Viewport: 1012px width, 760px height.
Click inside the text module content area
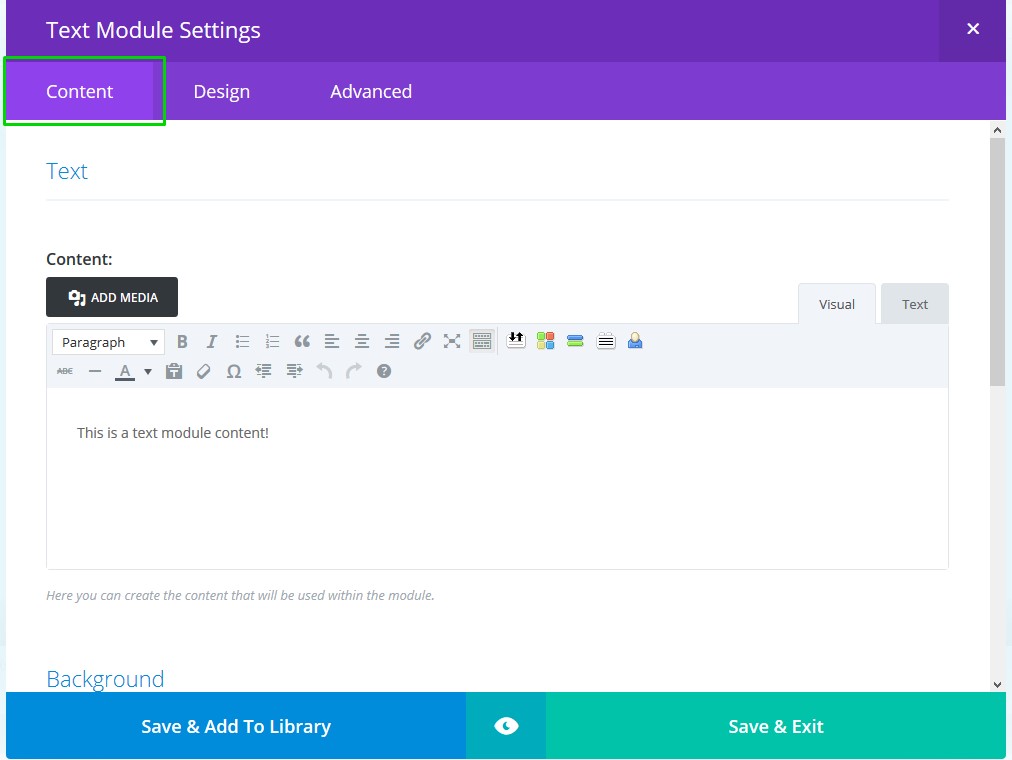[497, 478]
